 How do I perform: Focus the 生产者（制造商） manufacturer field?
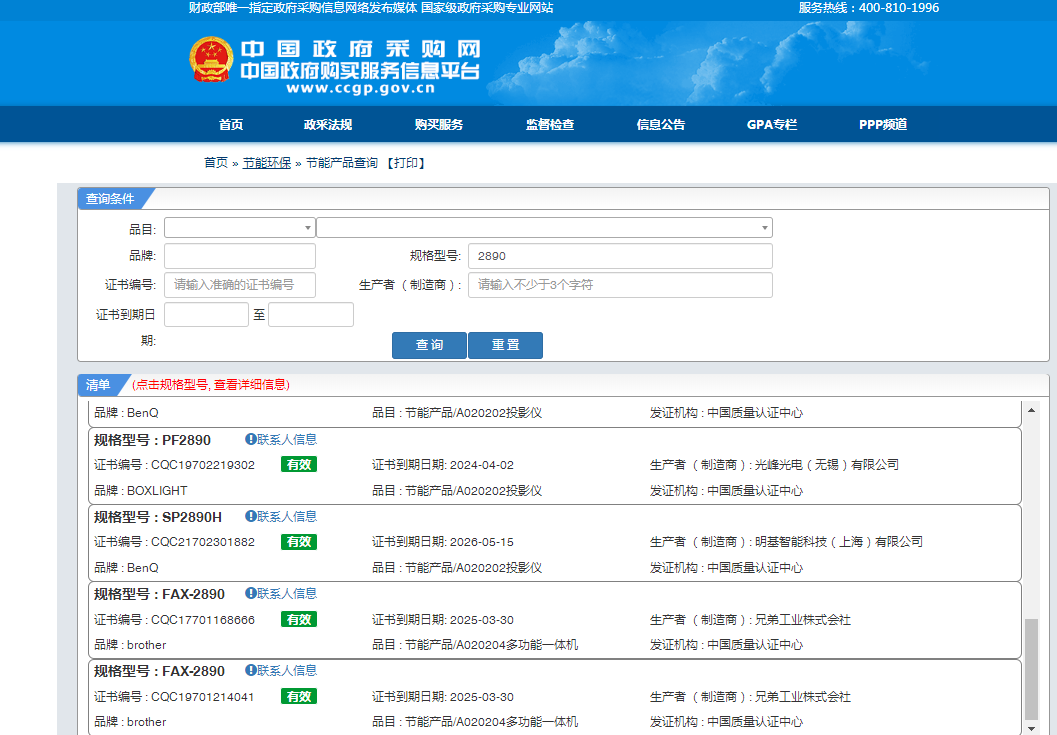tap(620, 285)
